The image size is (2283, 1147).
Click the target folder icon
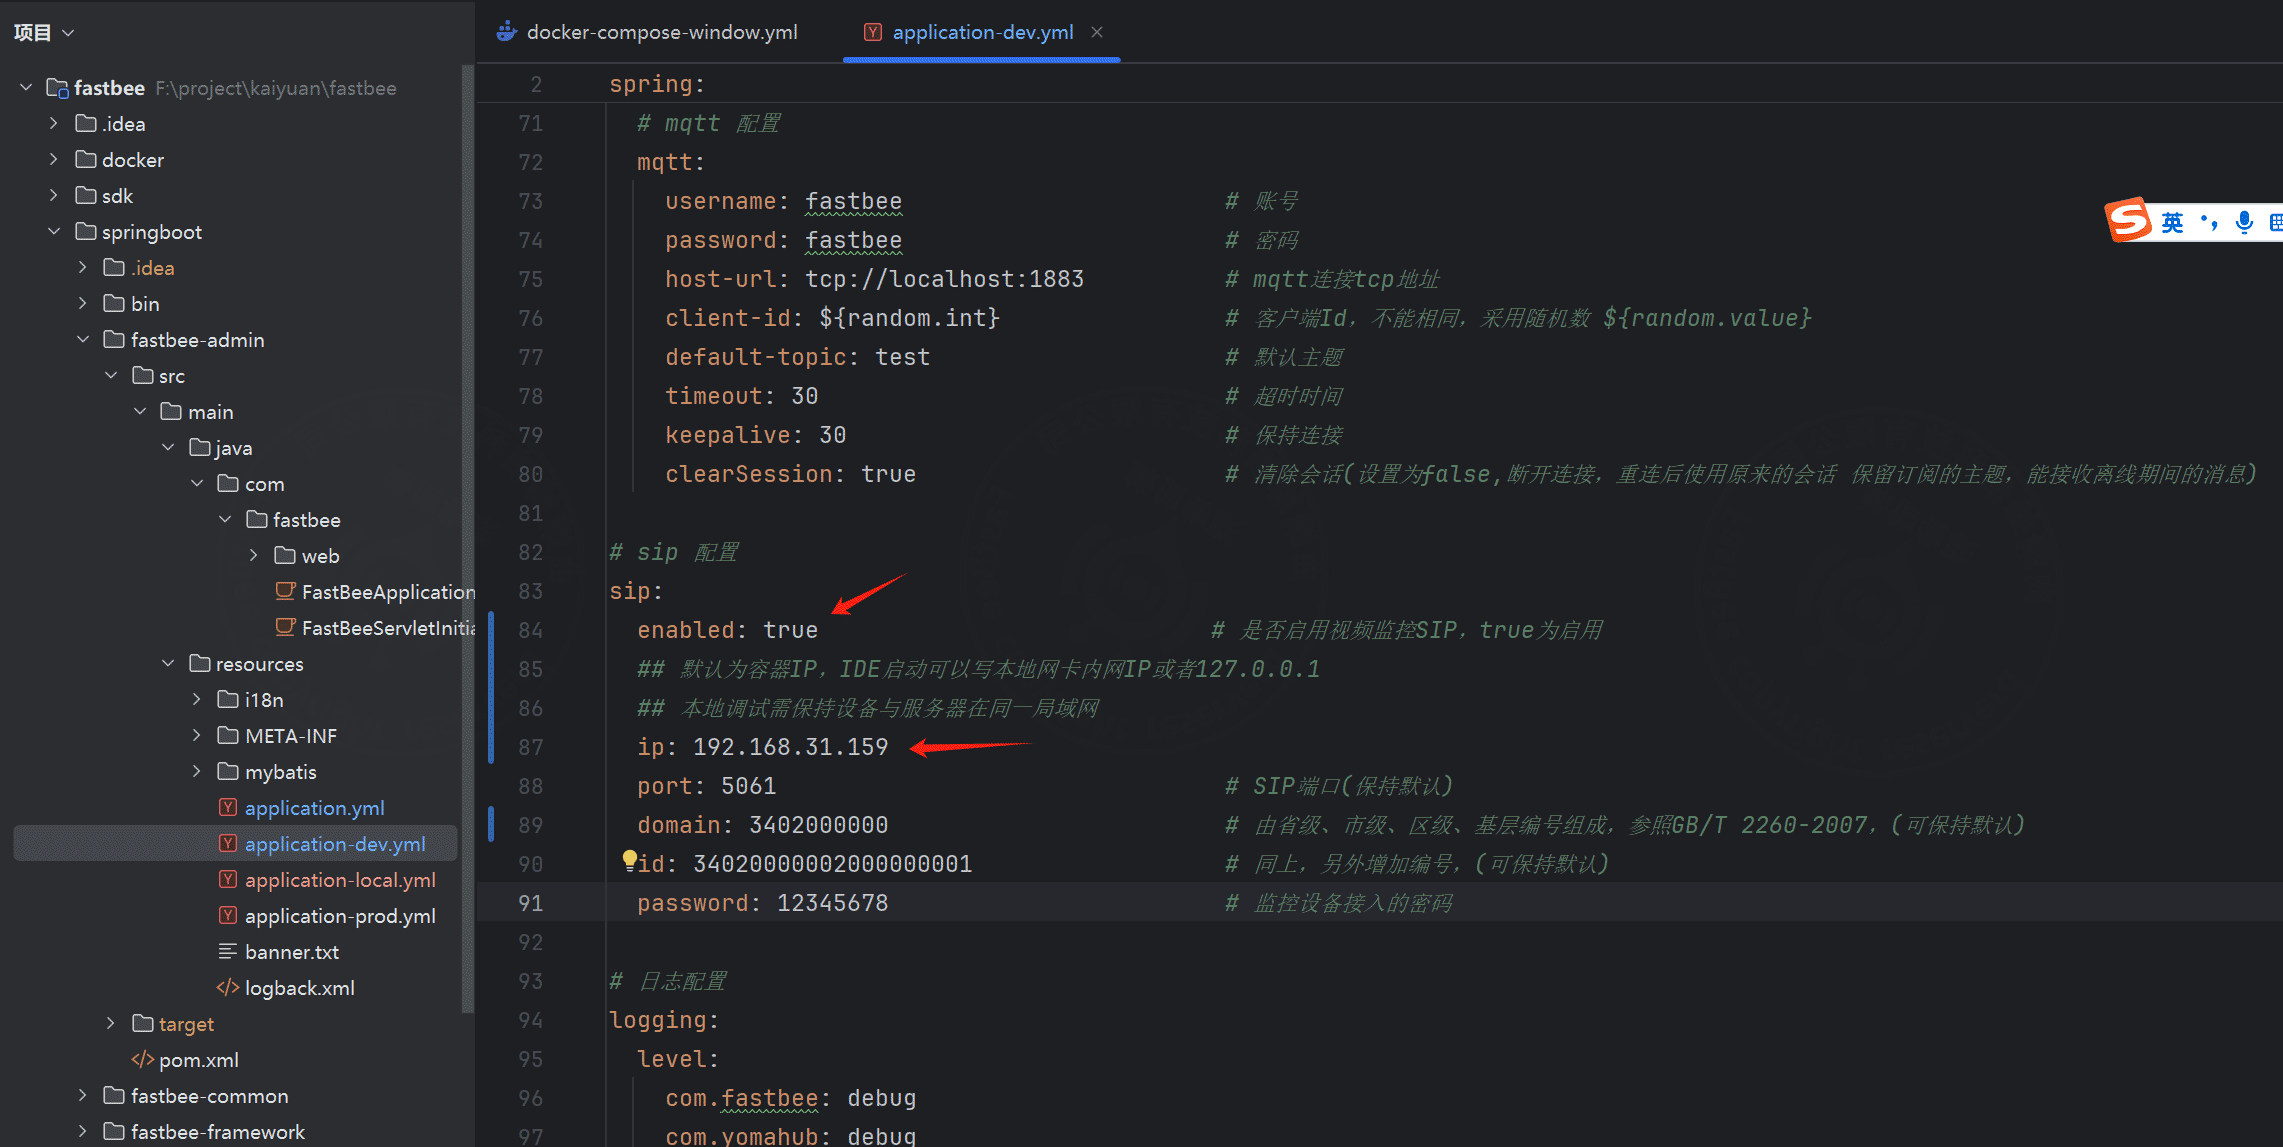pos(143,1024)
